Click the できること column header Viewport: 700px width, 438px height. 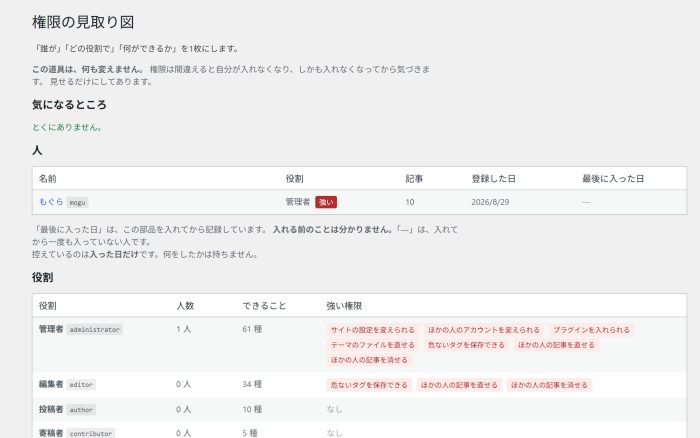(x=264, y=306)
